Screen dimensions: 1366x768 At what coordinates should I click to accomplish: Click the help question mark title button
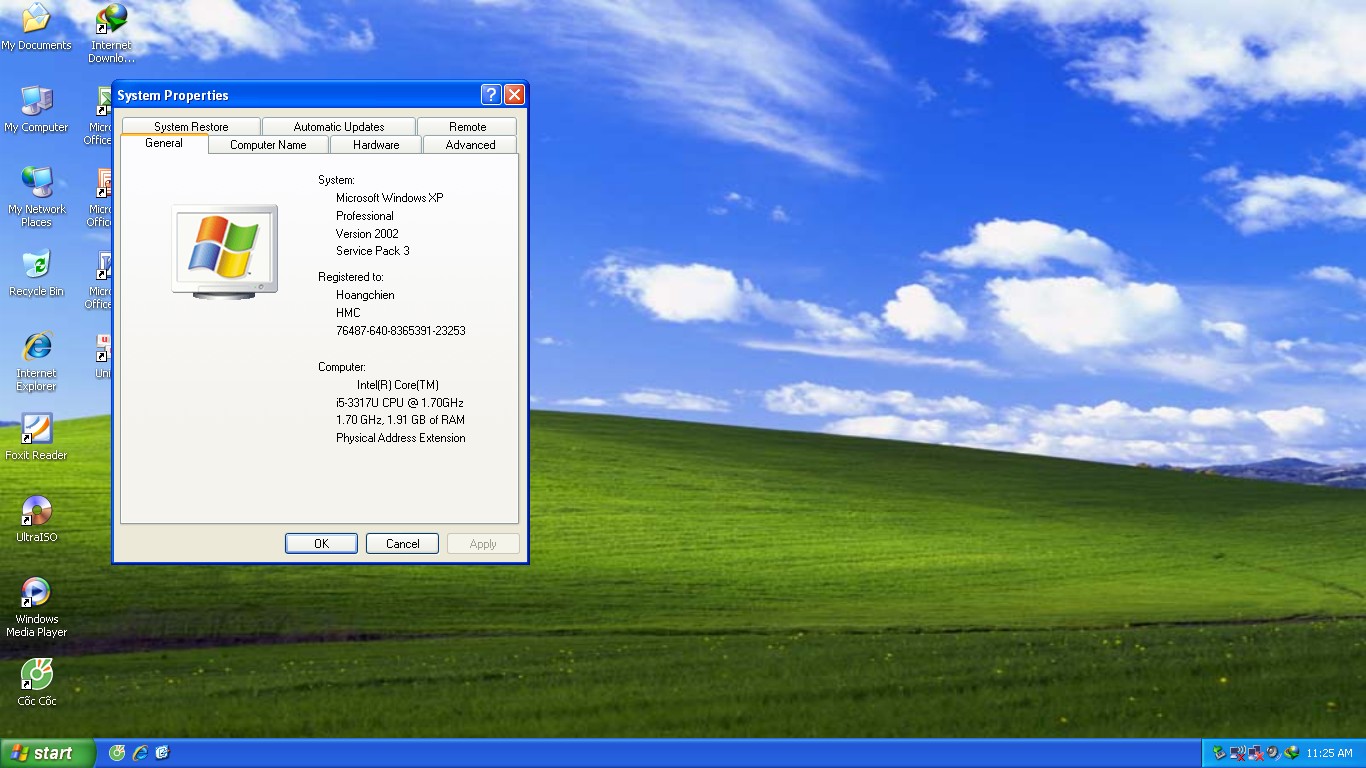point(491,95)
